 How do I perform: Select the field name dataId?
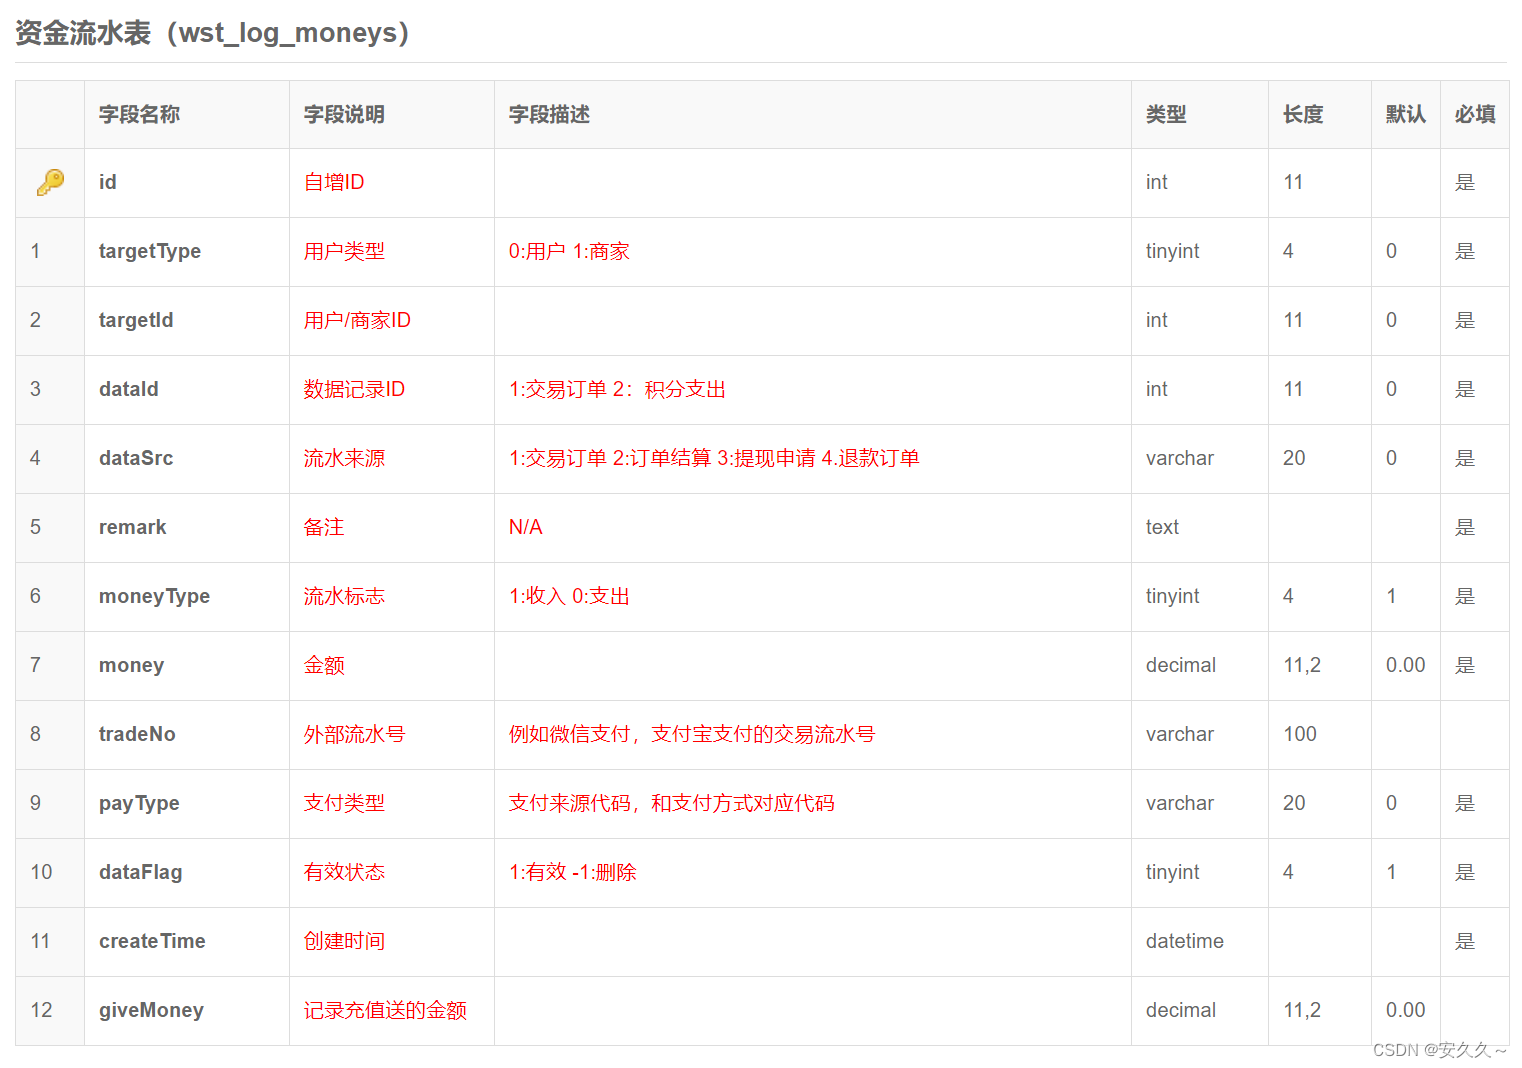[x=129, y=389]
